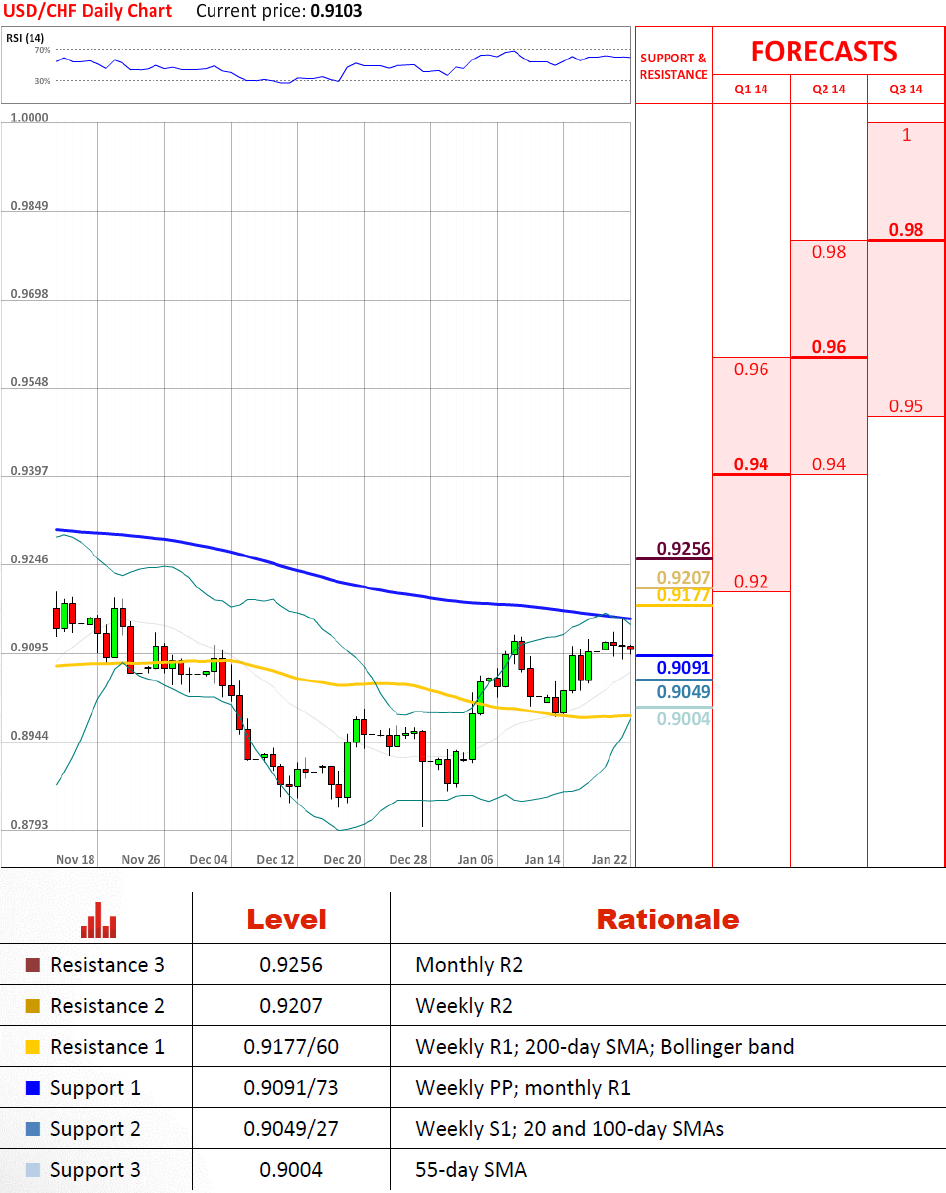Click the 0.9397 price axis label
The width and height of the screenshot is (946, 1193).
tap(29, 471)
